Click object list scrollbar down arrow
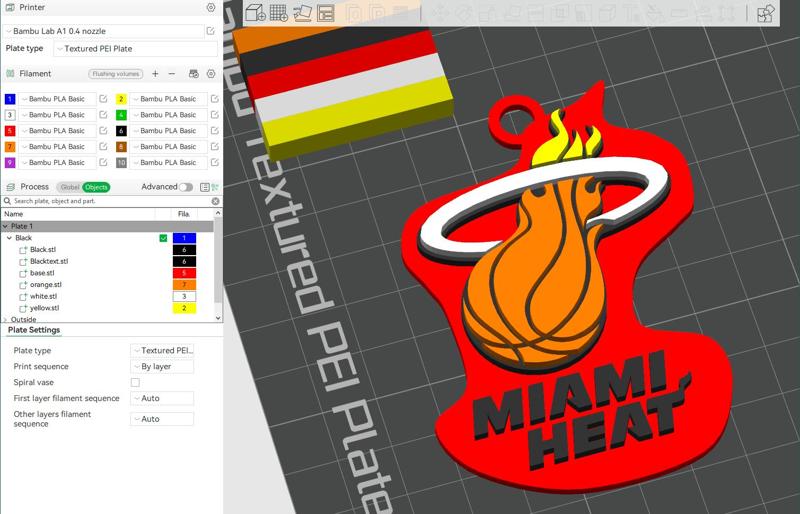This screenshot has width=800, height=514. 218,318
